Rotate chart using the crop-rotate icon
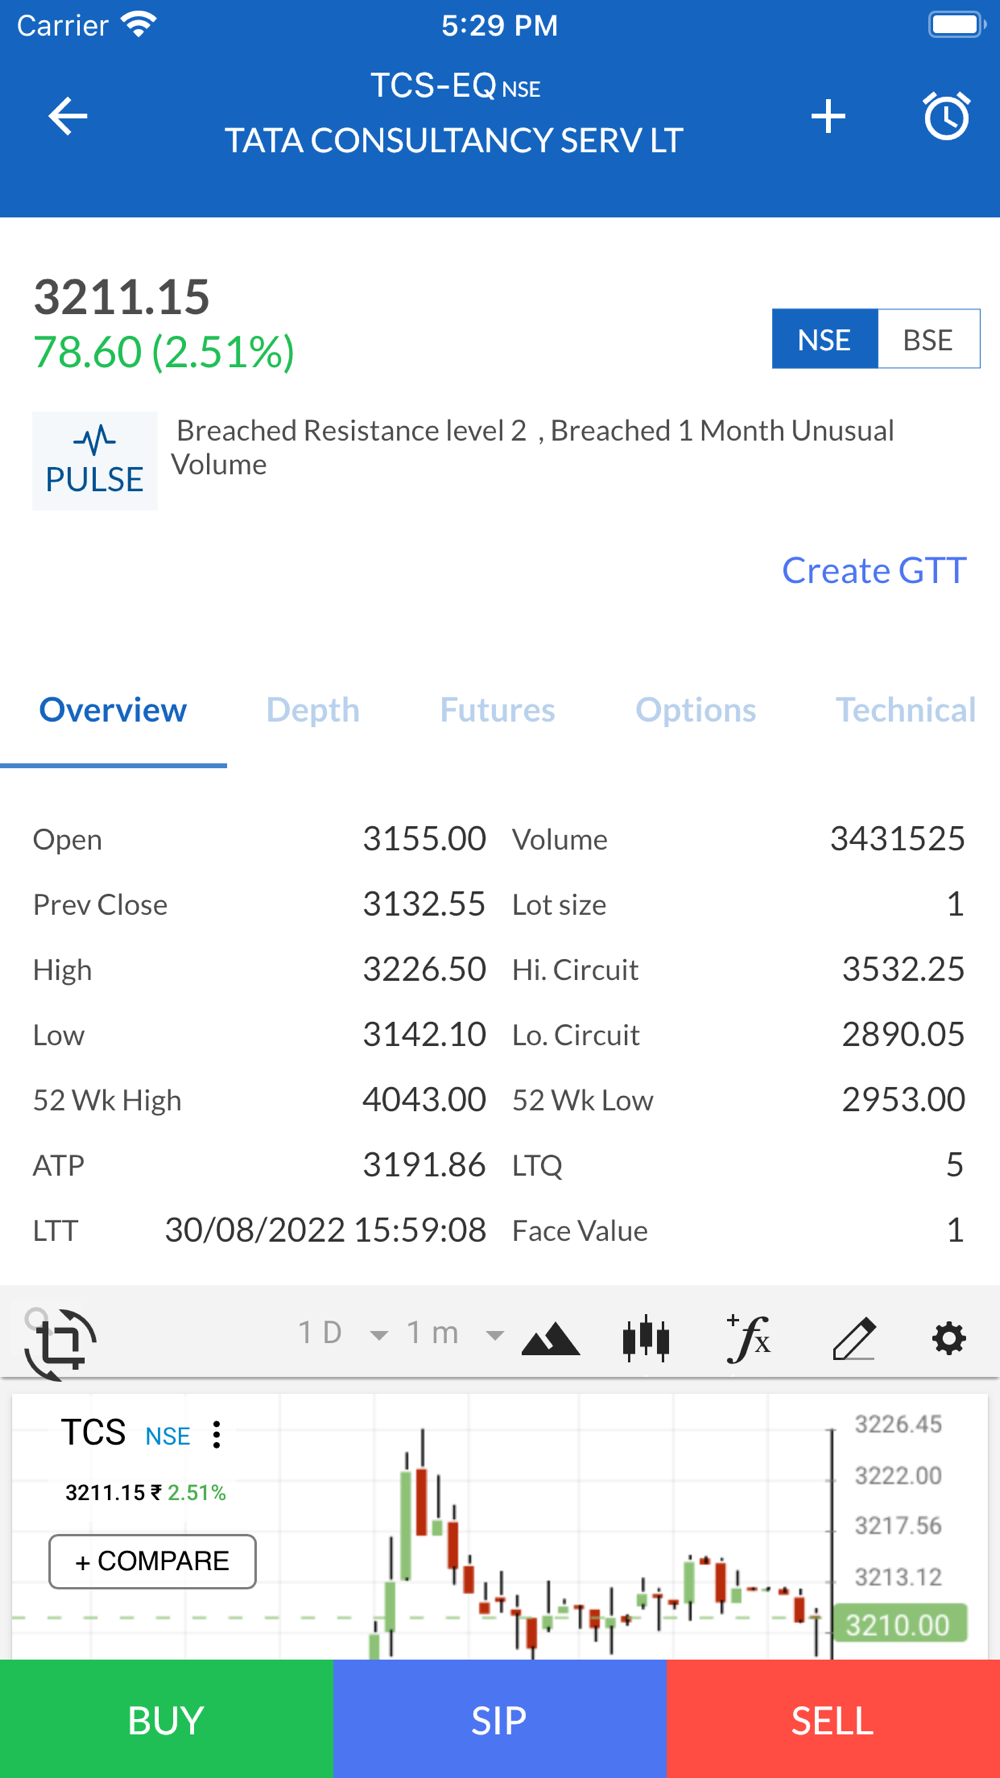 point(60,1342)
